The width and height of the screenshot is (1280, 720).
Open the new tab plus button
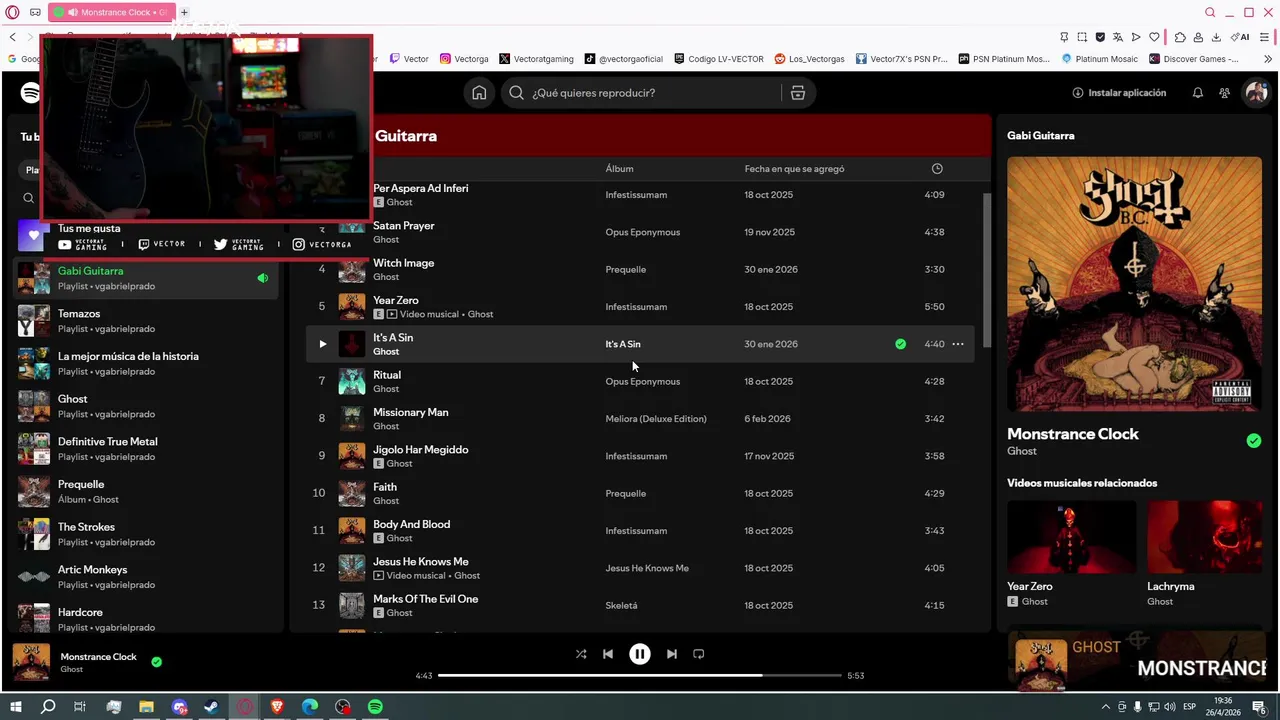(x=184, y=12)
